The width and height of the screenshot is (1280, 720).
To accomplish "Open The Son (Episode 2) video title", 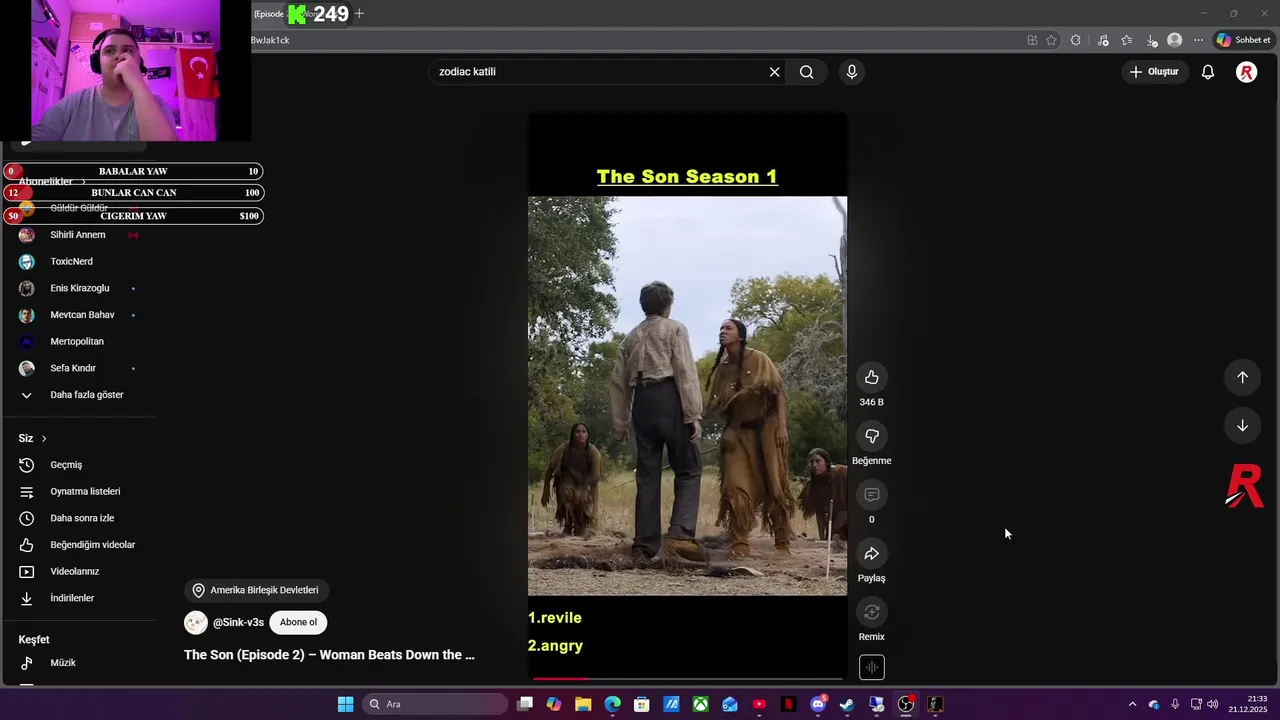I will [329, 655].
